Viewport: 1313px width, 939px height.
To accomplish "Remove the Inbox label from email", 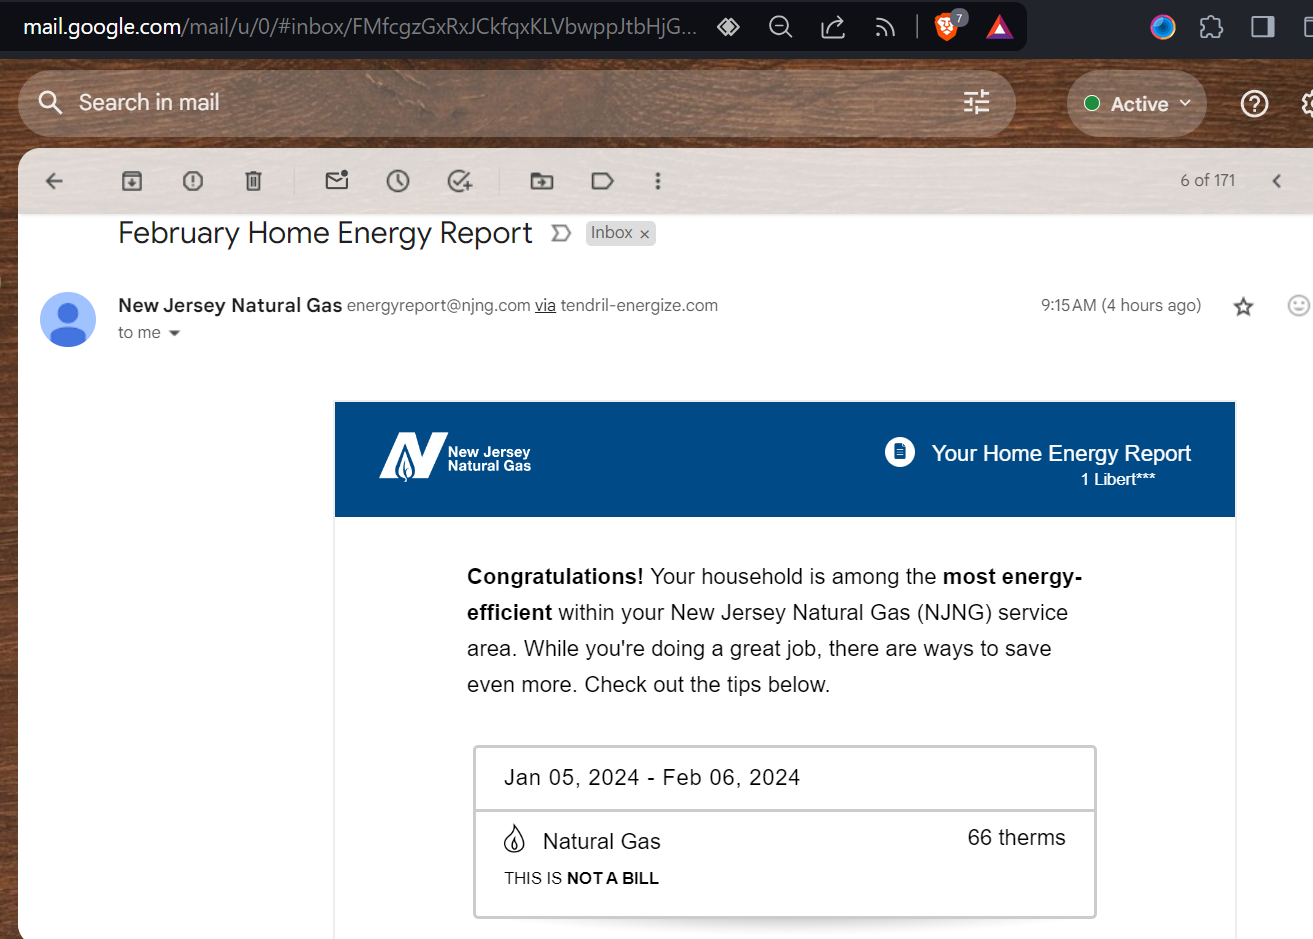I will [645, 234].
